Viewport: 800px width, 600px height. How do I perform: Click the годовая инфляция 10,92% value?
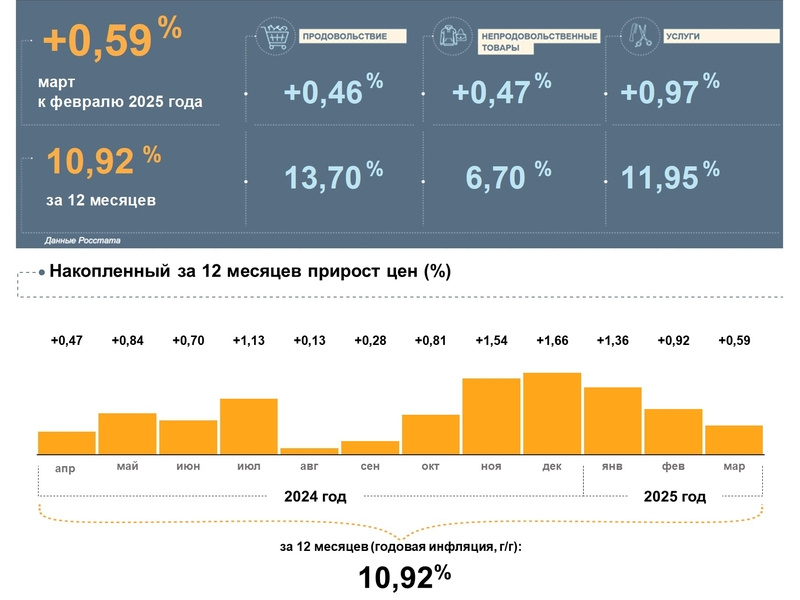[x=403, y=575]
